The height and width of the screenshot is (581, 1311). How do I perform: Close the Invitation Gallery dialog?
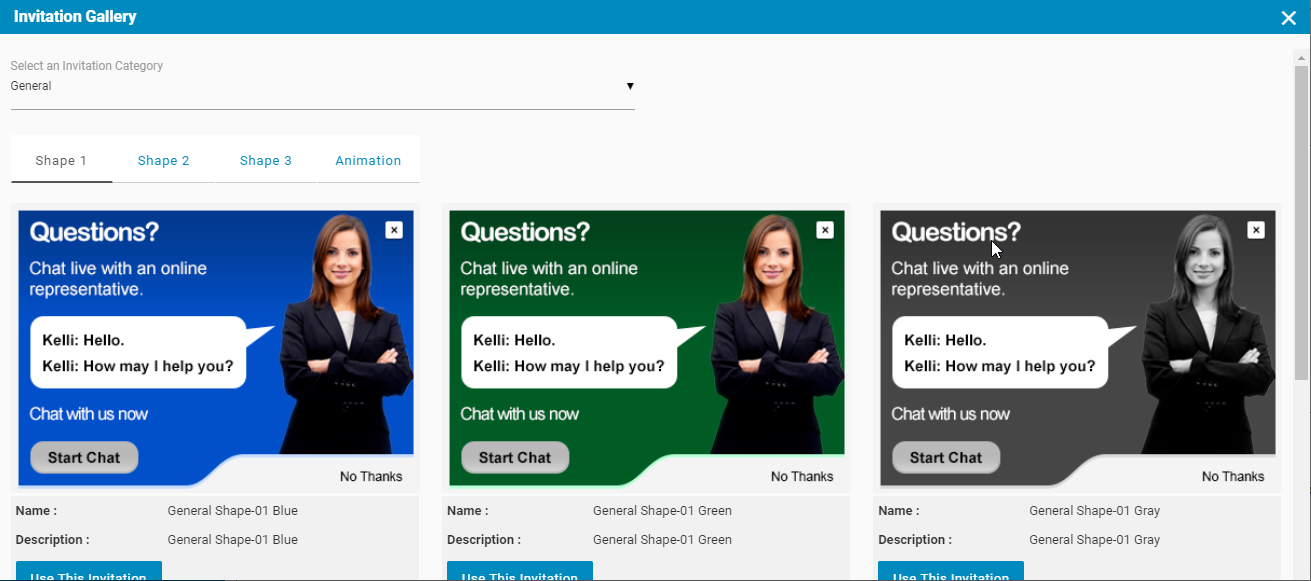[1288, 18]
